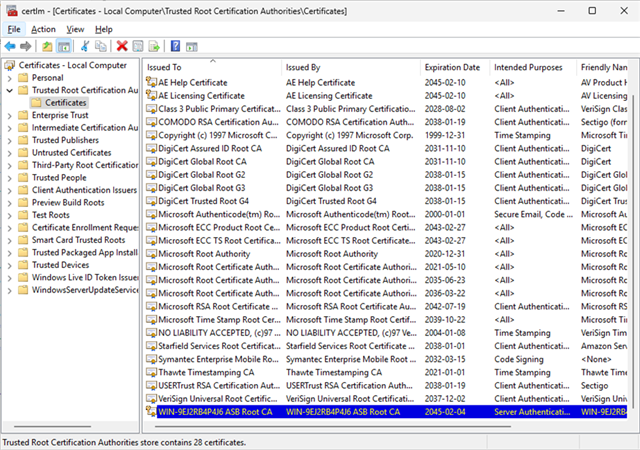The image size is (640, 450).
Task: Click the certificate list vertical scrollbar
Action: (633, 253)
